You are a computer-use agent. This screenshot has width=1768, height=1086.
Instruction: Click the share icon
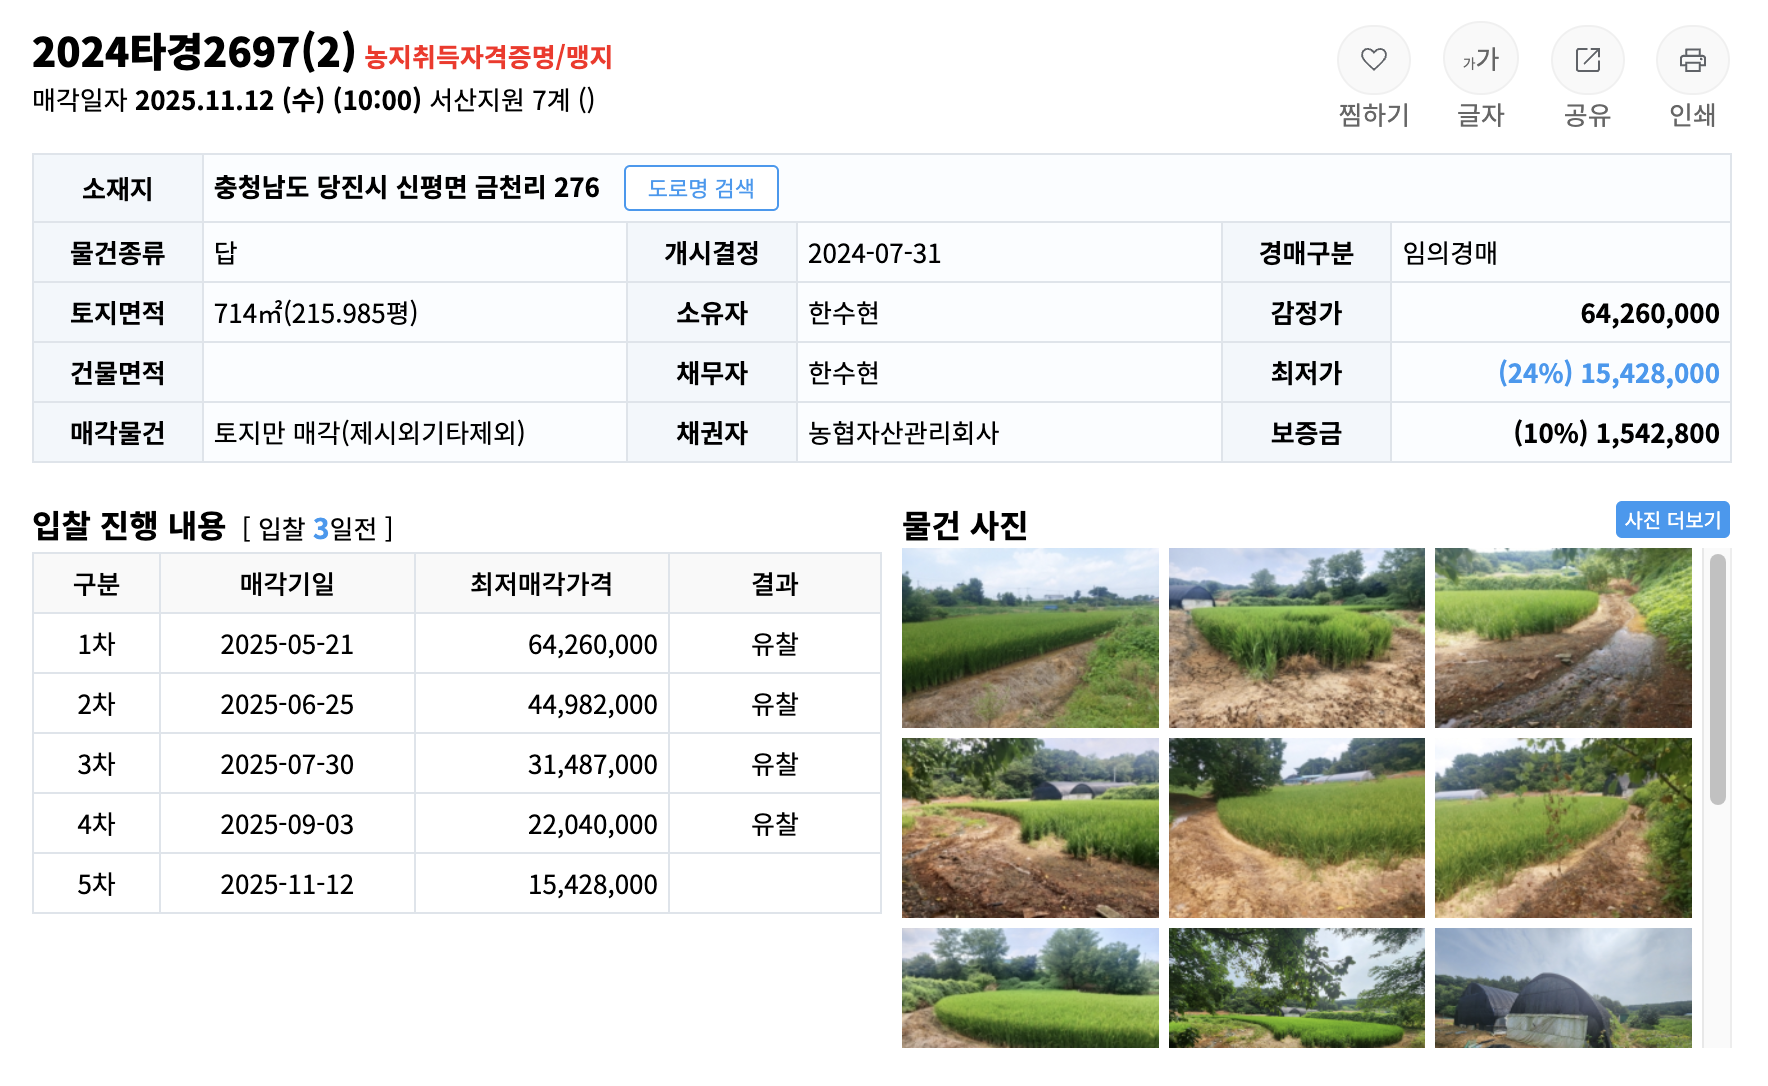(1587, 60)
